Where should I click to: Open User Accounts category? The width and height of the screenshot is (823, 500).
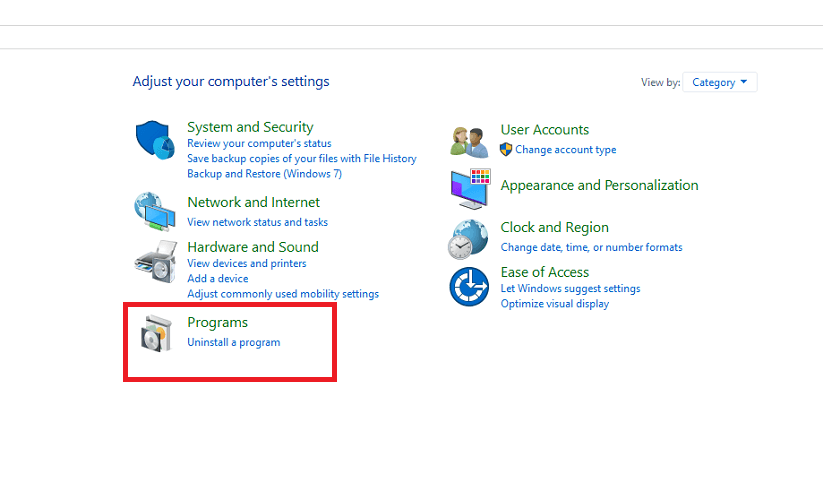(545, 130)
